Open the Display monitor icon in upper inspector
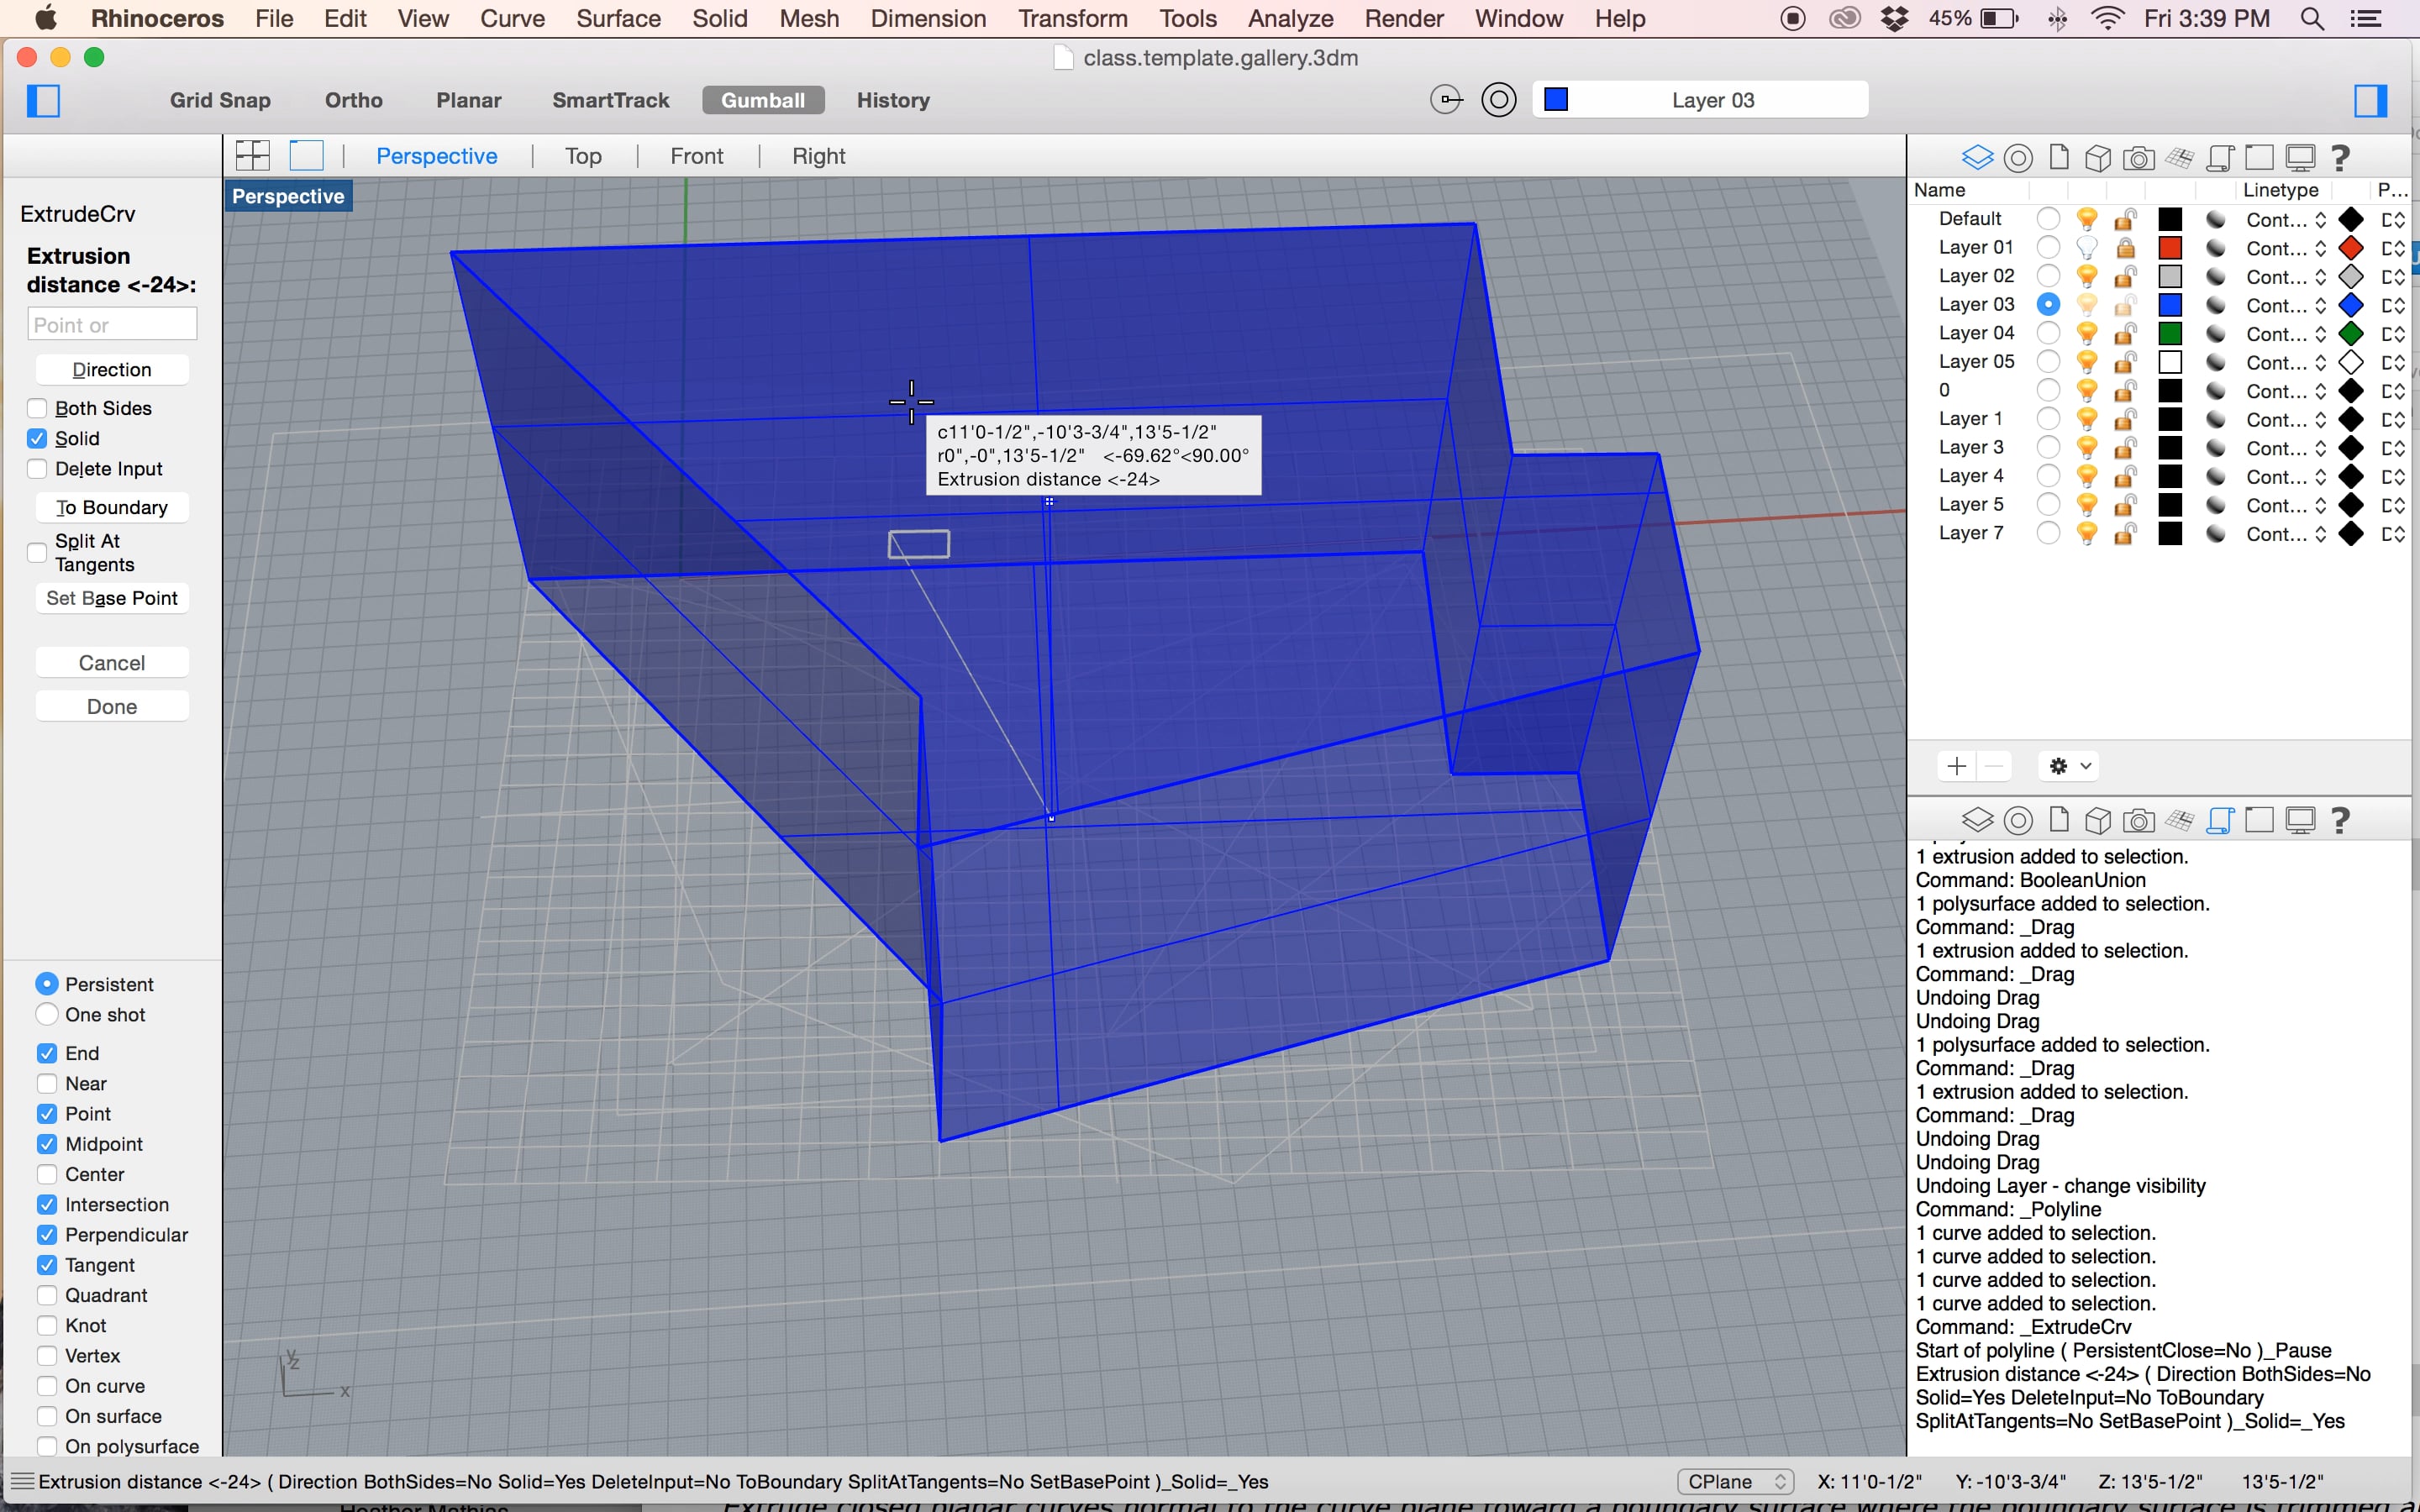Viewport: 2420px width, 1512px height. coord(2300,157)
